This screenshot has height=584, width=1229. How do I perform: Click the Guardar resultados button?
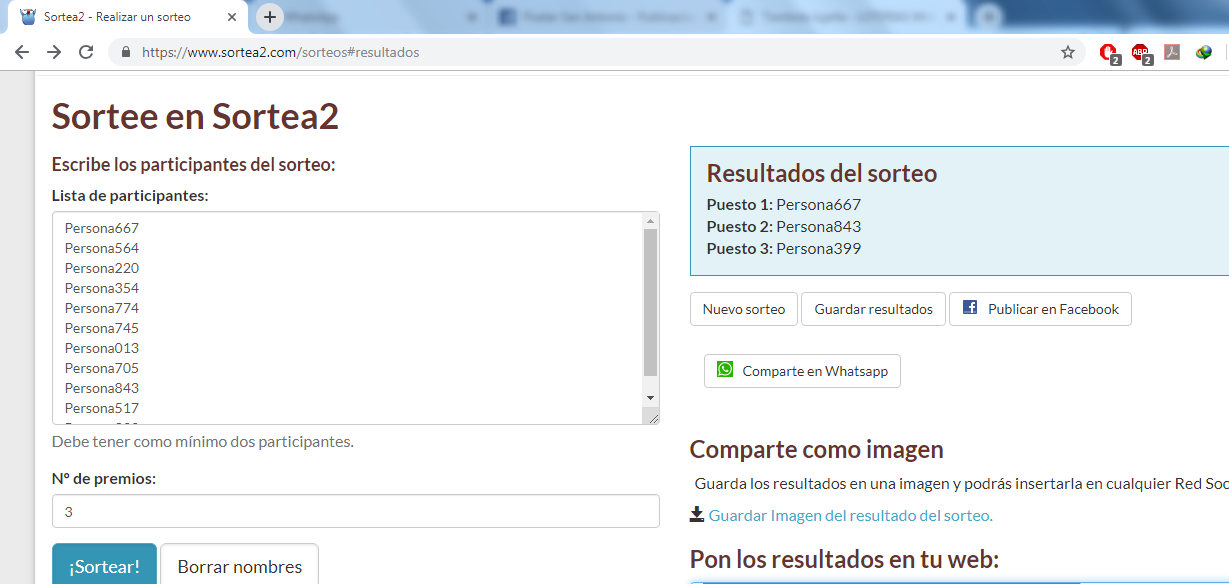873,309
